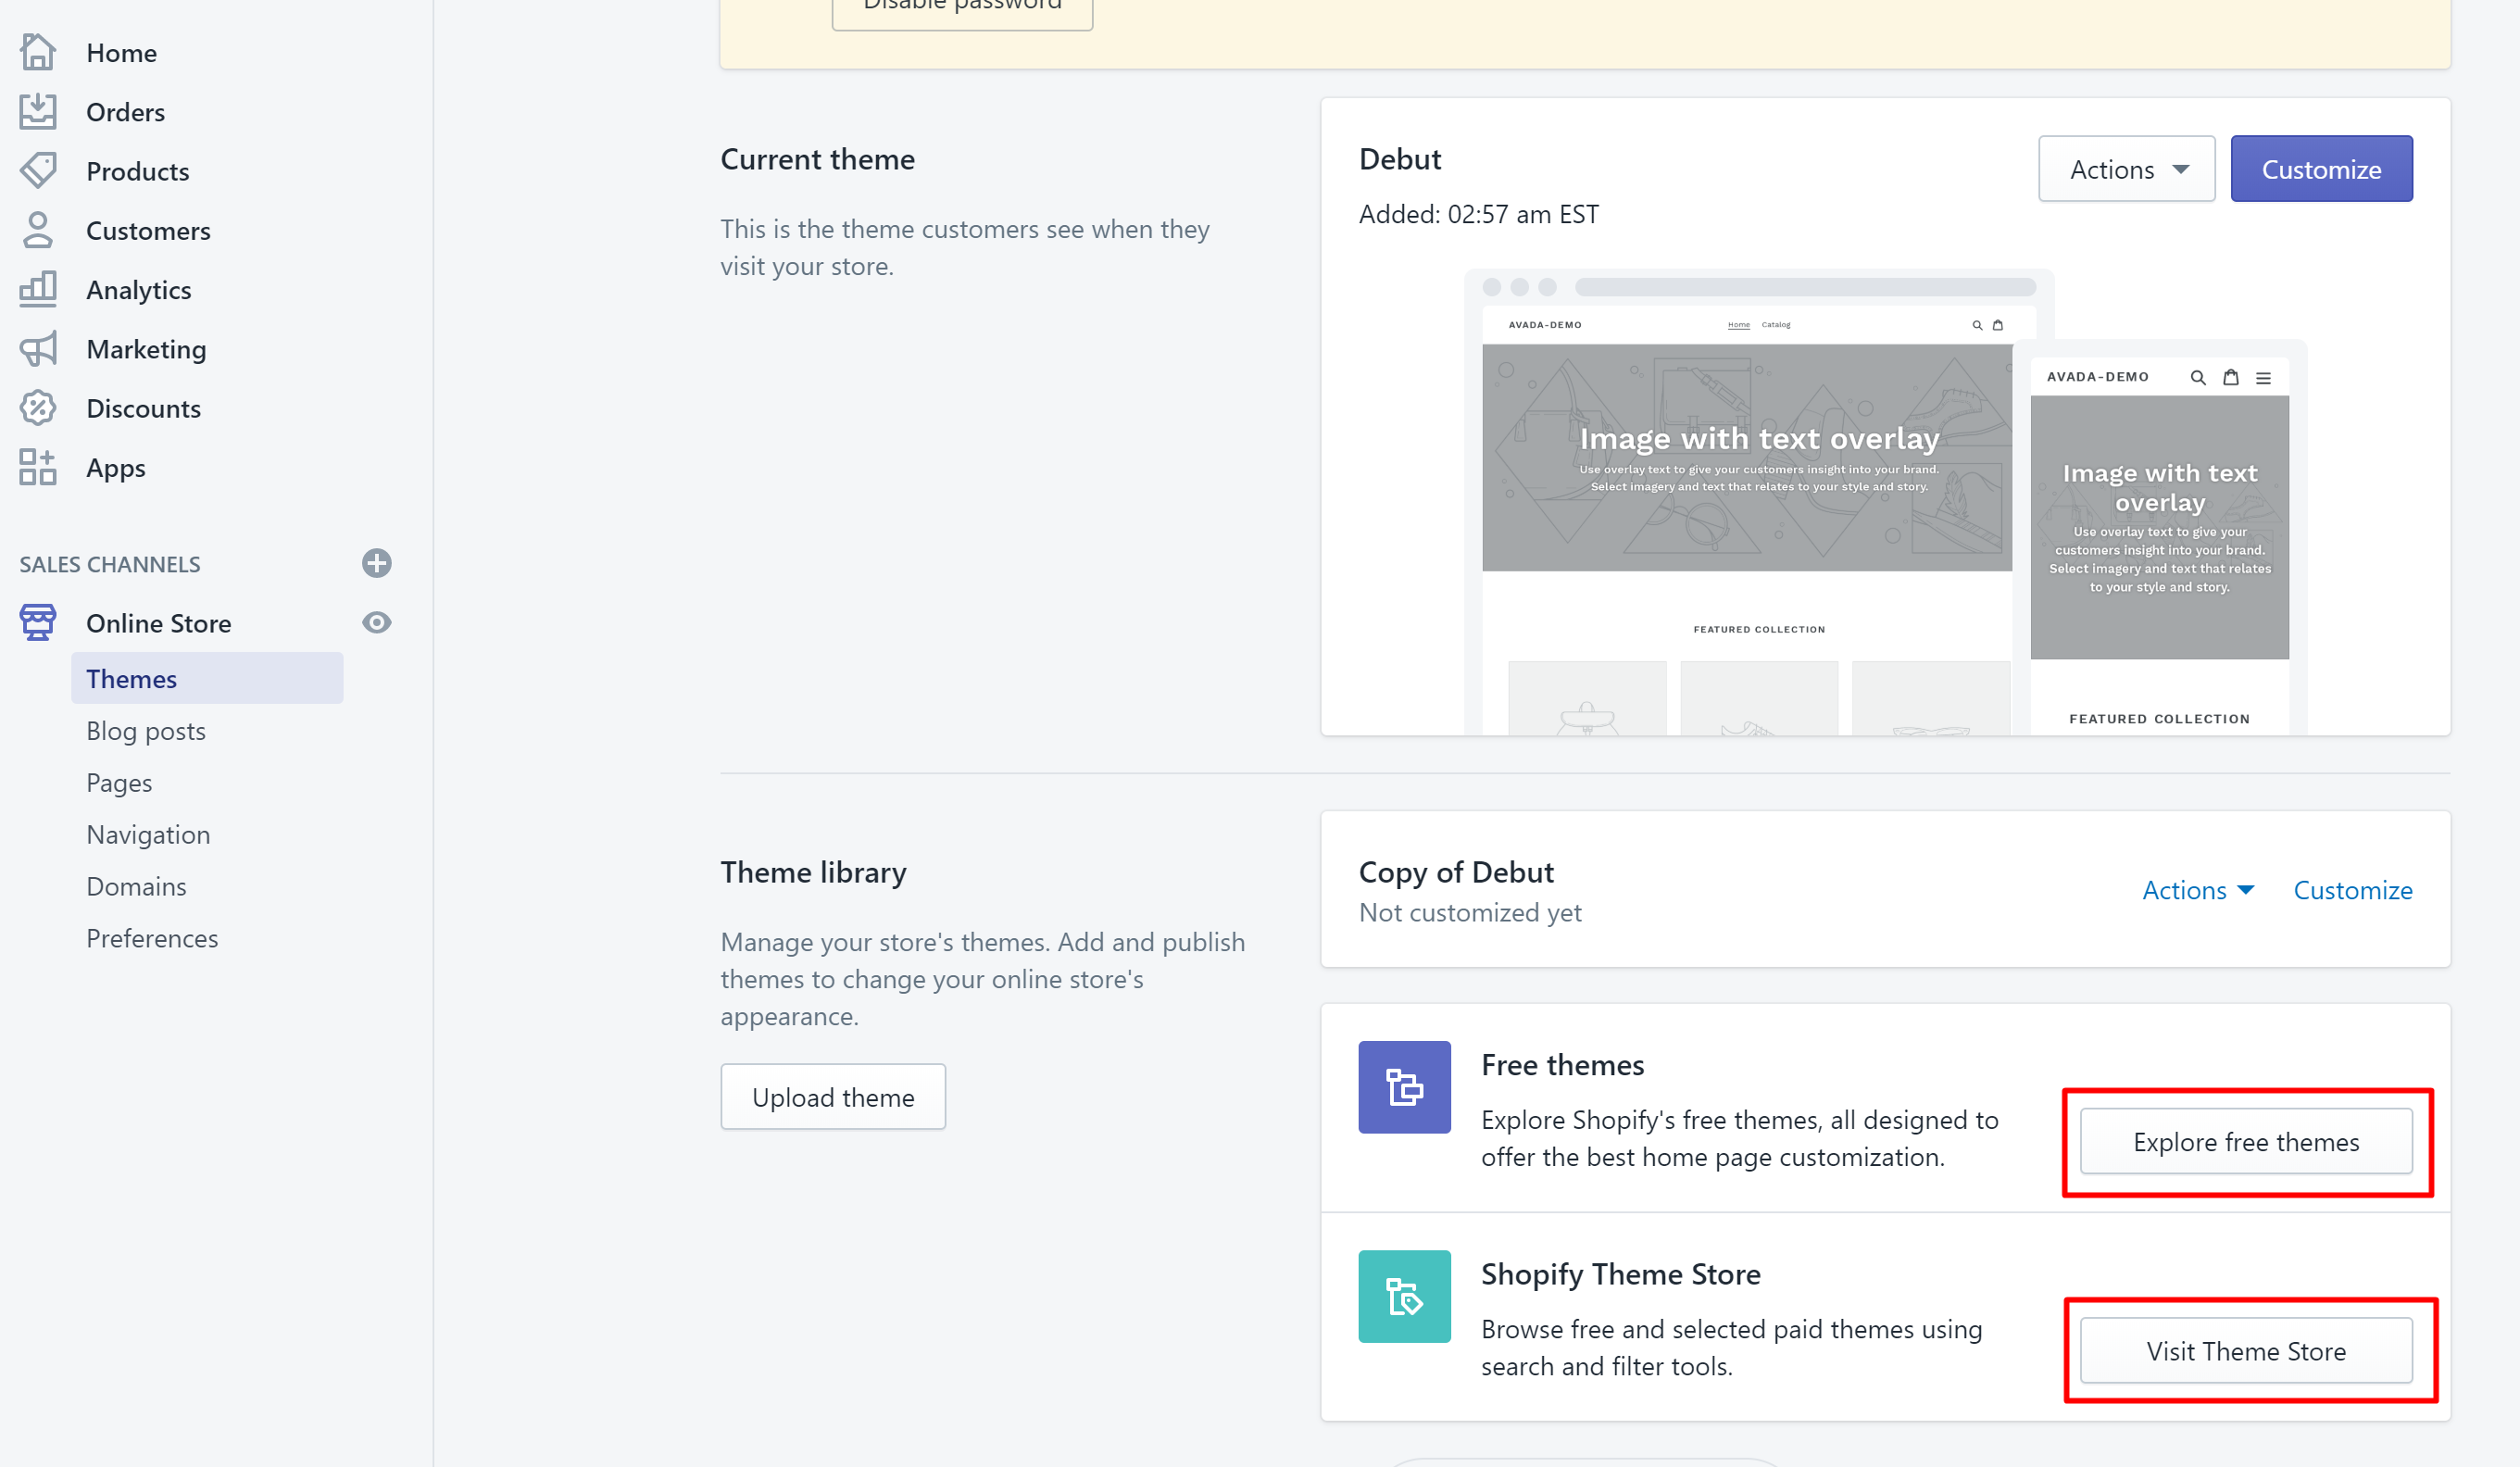Click Customize button for Debut theme
2520x1467 pixels.
[2321, 168]
